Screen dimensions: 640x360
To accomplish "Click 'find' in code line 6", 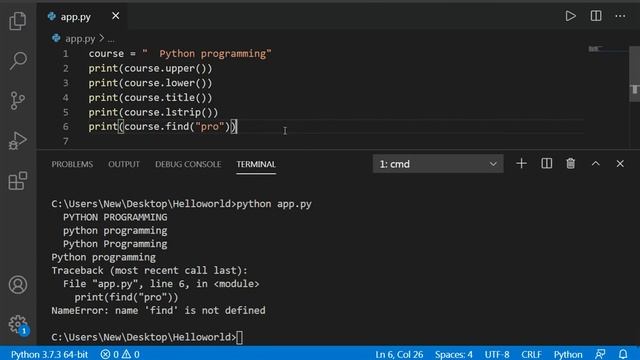I will coord(177,127).
